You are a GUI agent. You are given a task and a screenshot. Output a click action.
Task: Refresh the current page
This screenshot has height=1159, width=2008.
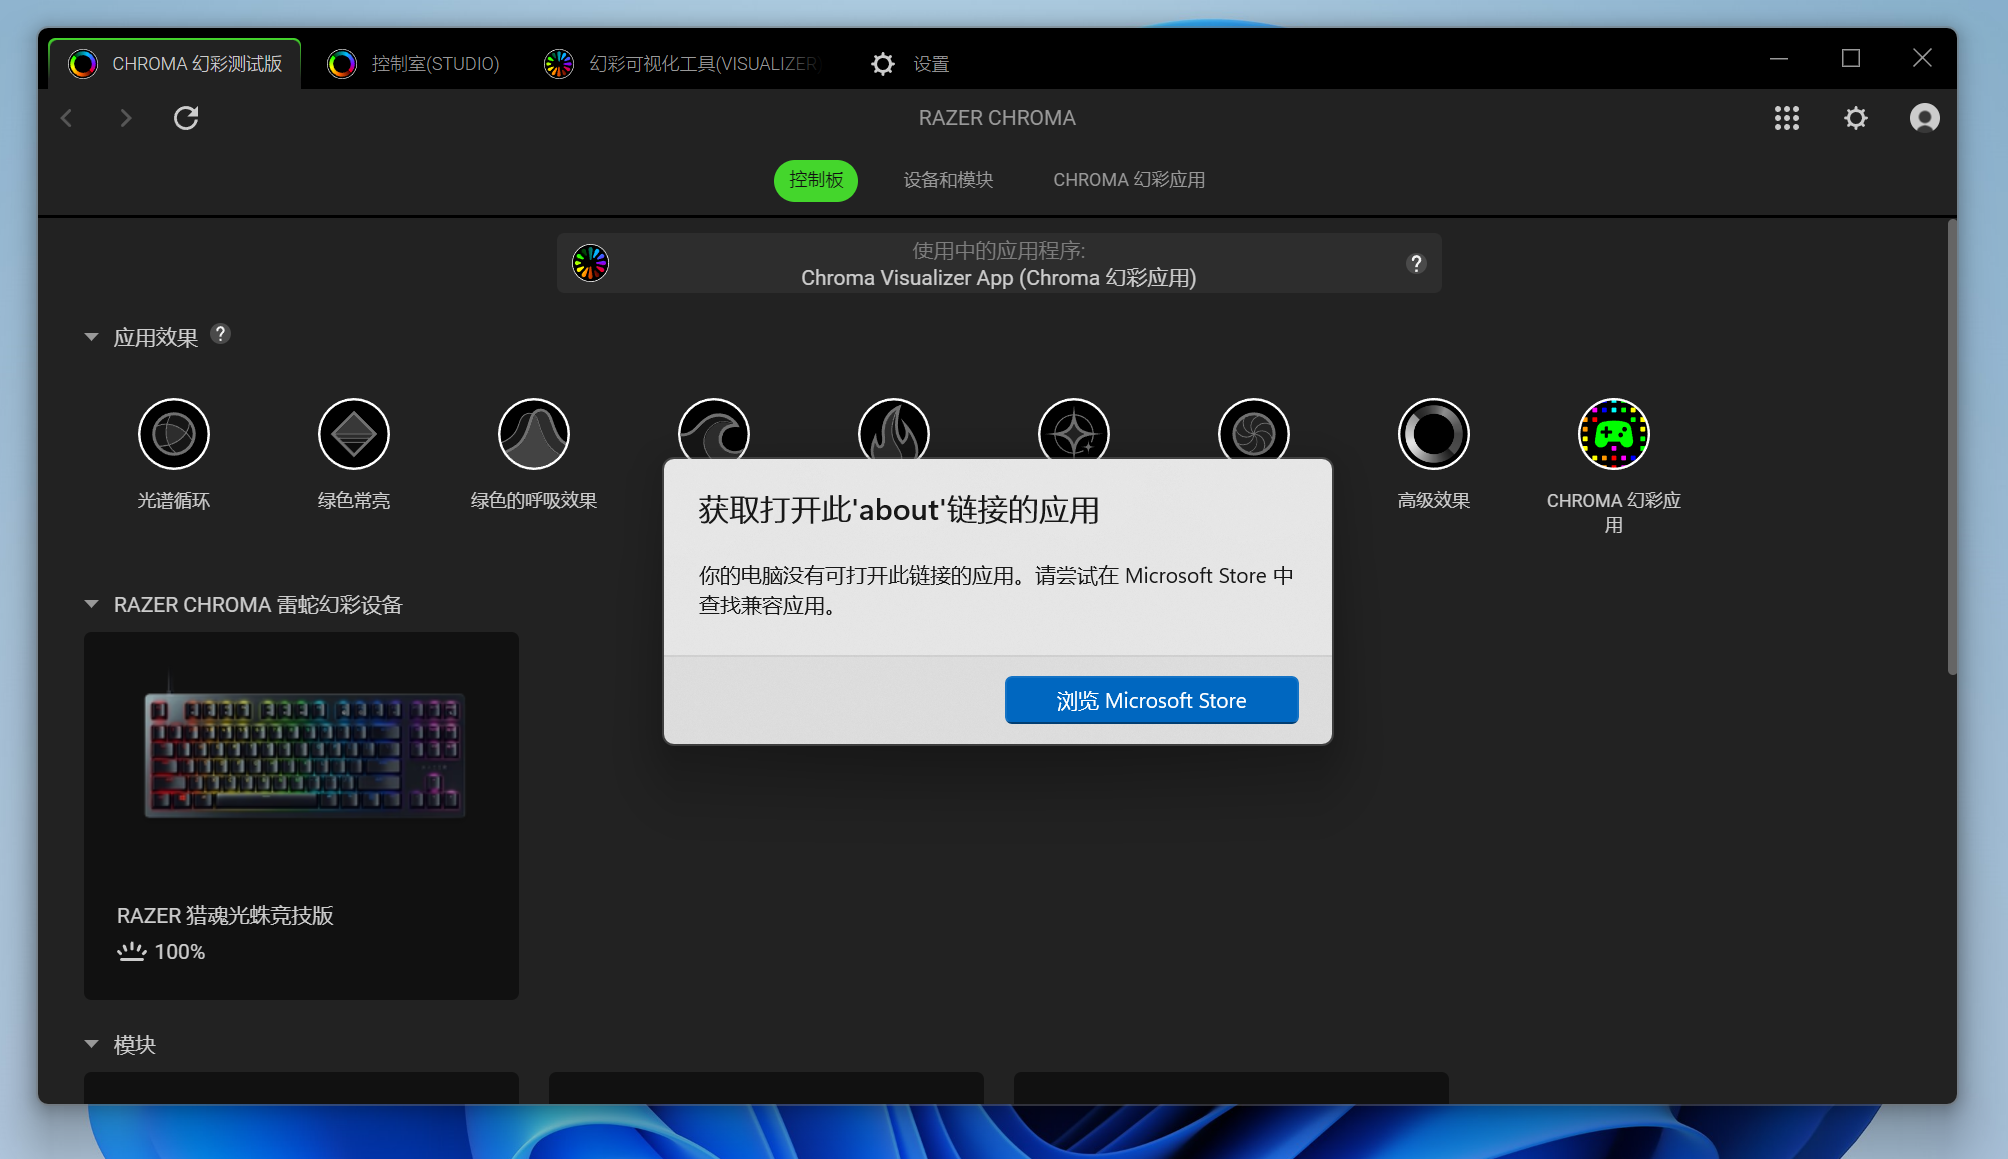click(x=186, y=118)
